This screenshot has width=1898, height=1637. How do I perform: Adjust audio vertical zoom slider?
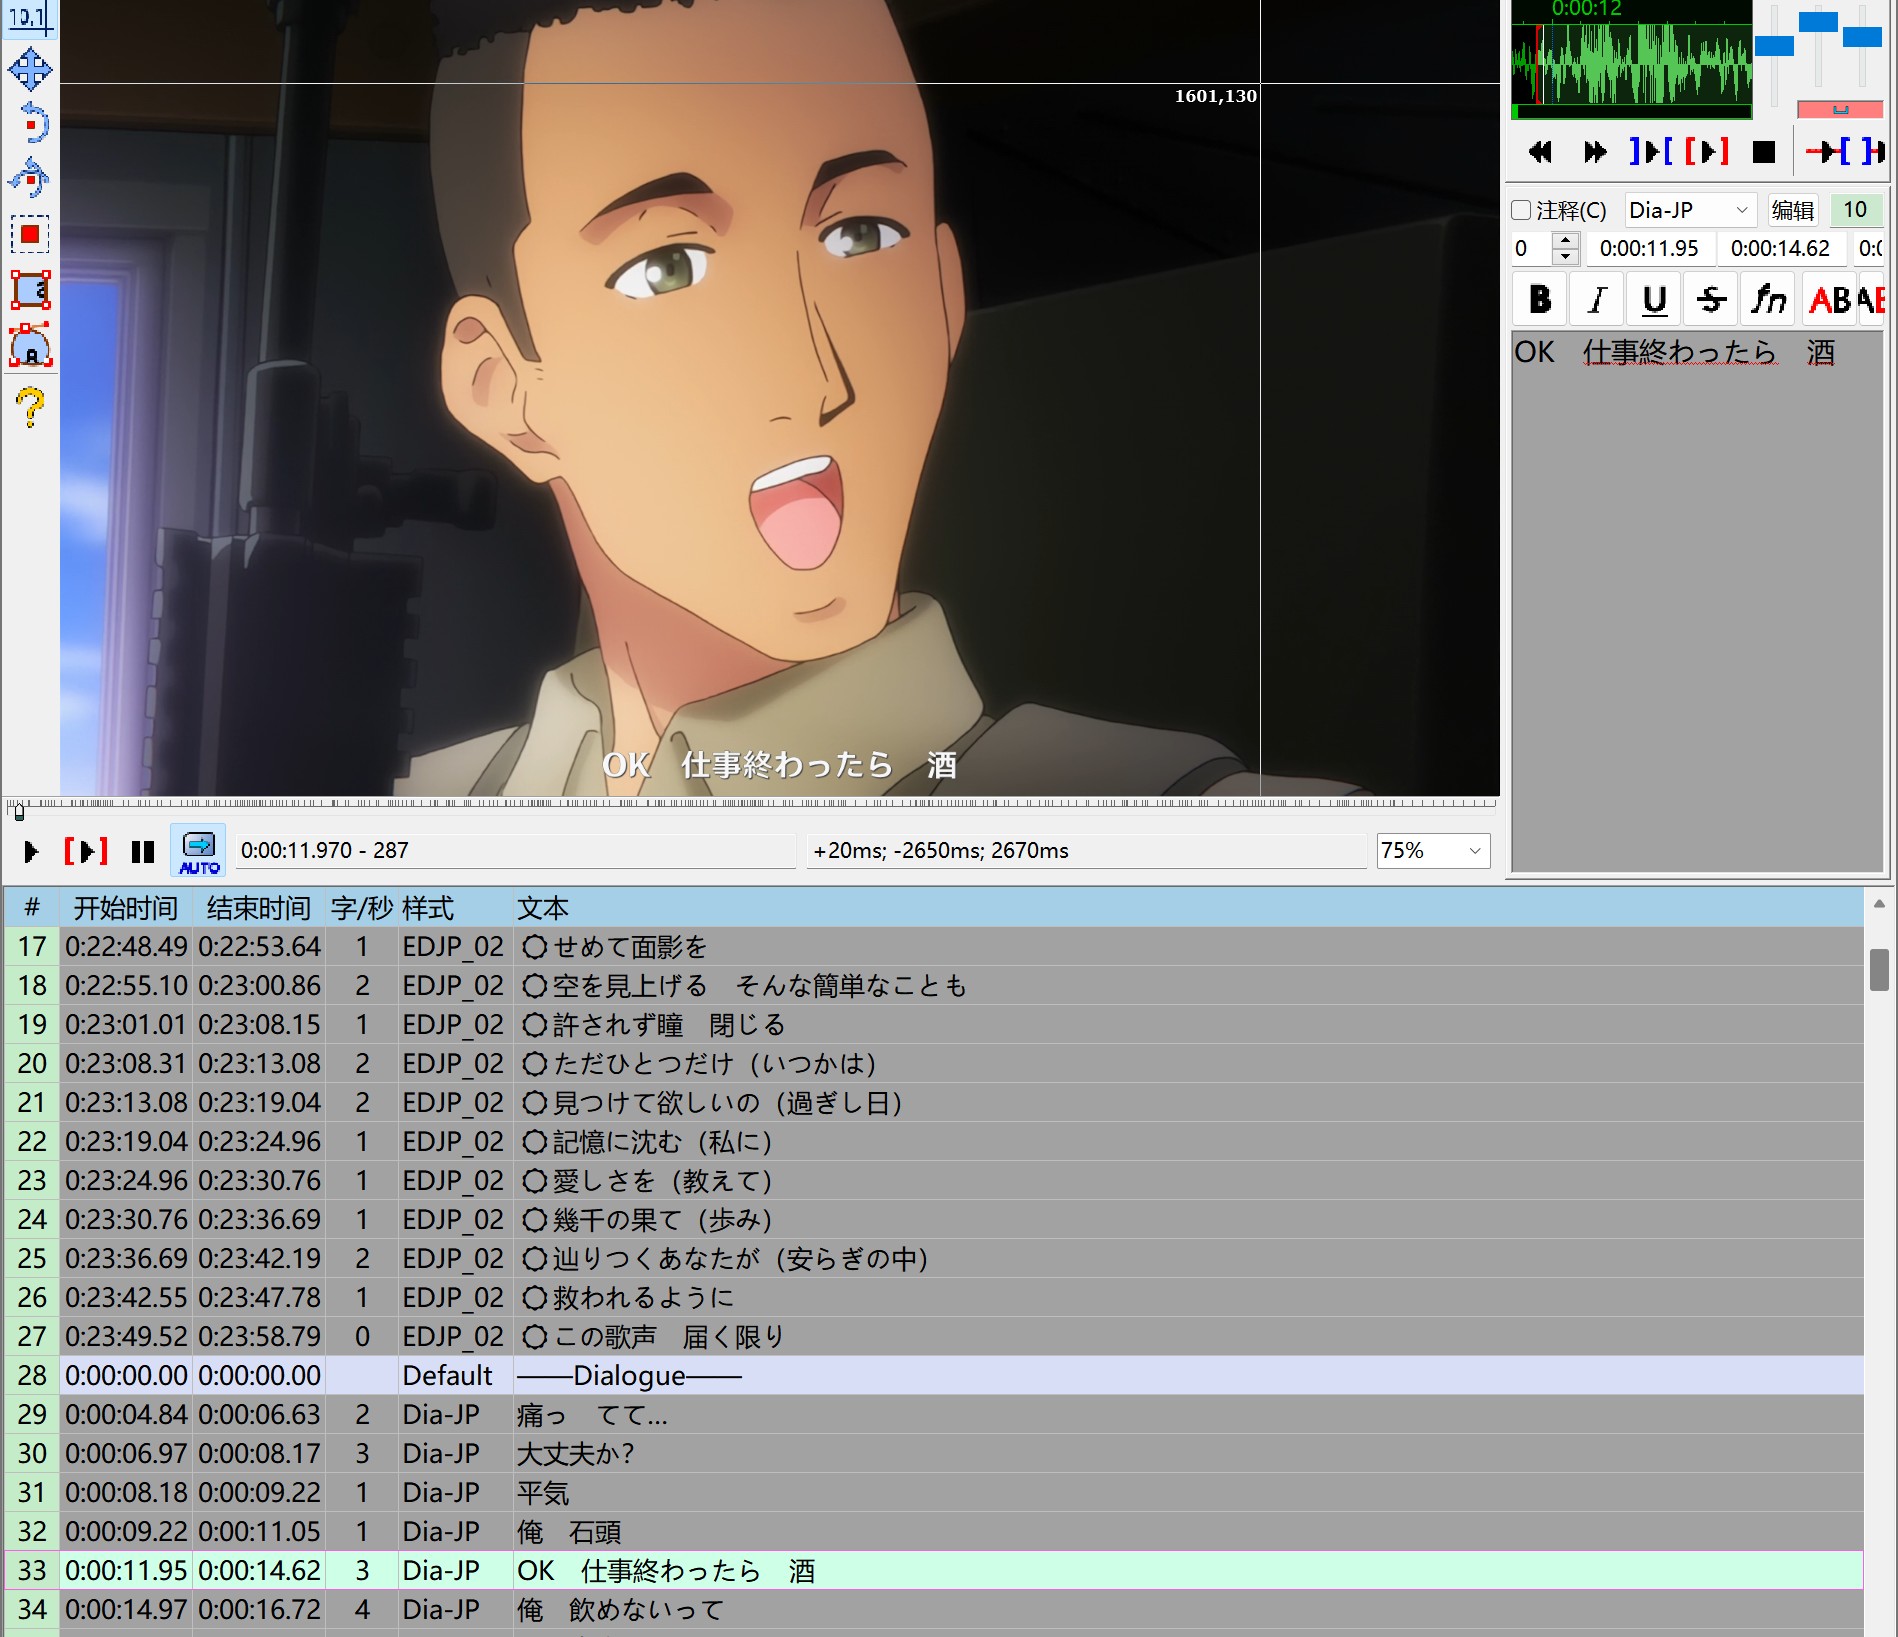(x=1818, y=22)
